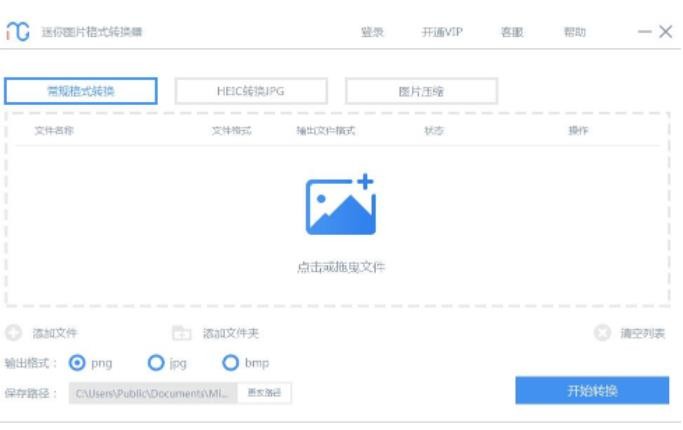This screenshot has height=430, width=683.
Task: Minimize the converter window
Action: tap(645, 32)
